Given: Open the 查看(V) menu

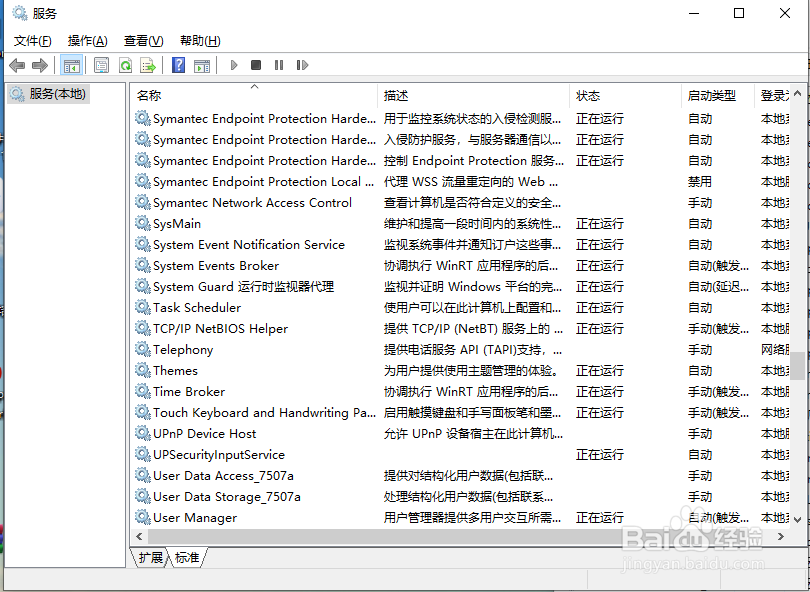Looking at the screenshot, I should (x=144, y=41).
